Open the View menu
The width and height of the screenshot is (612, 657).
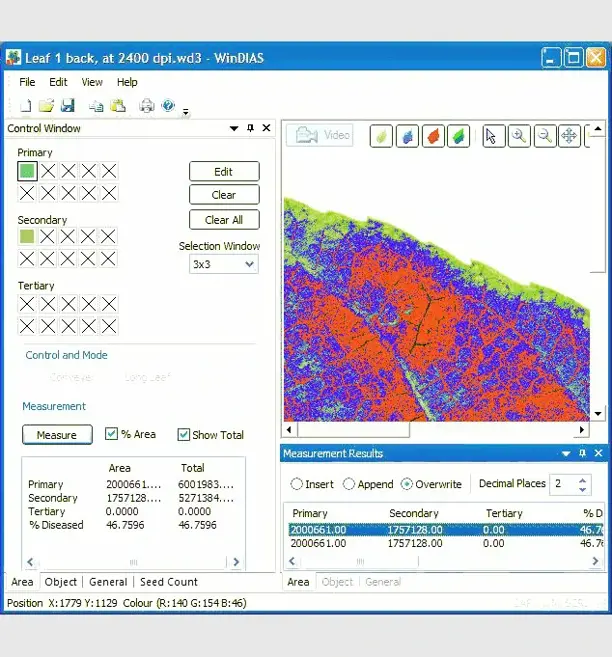pos(92,82)
